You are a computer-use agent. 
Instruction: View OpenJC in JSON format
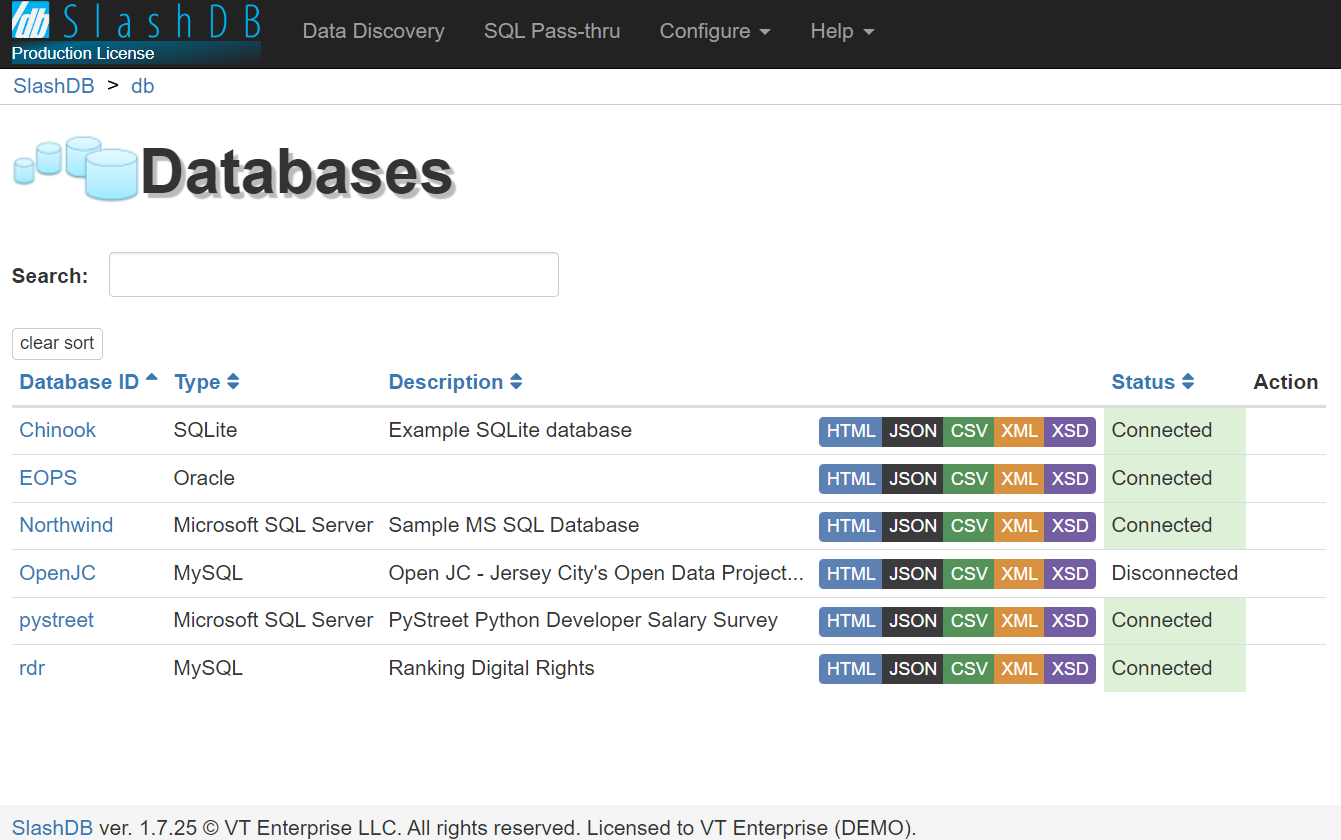coord(913,574)
